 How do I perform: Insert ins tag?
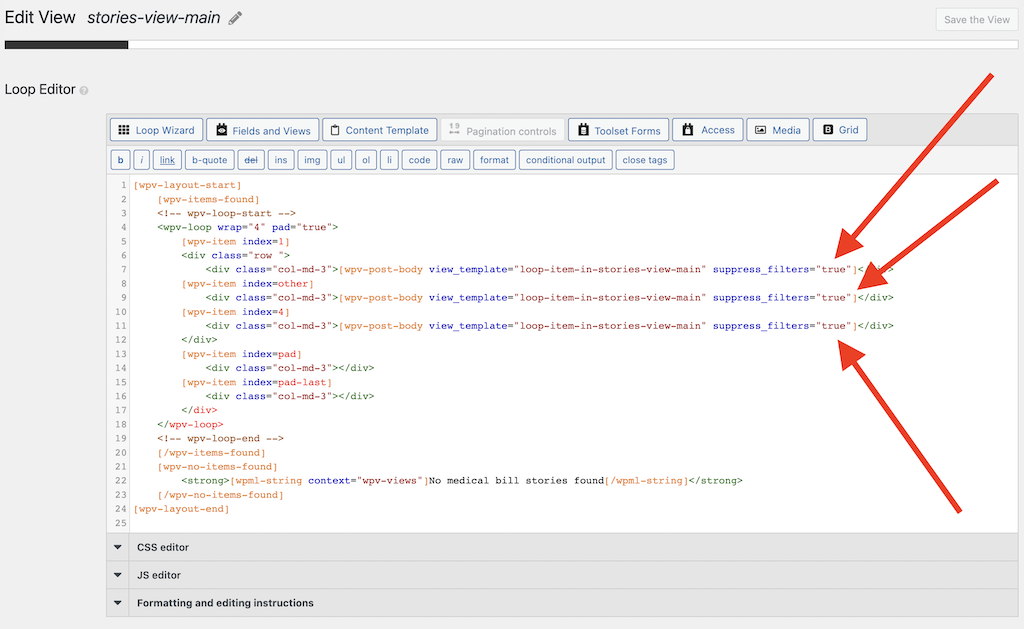(281, 160)
